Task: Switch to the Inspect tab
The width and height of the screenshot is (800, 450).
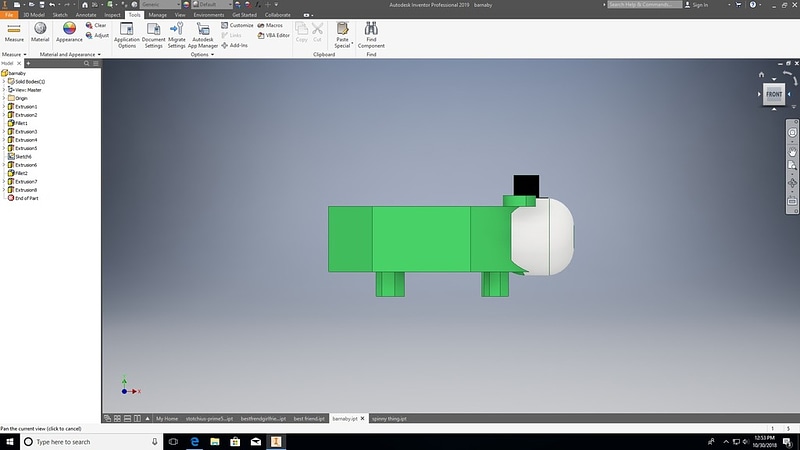Action: click(112, 15)
